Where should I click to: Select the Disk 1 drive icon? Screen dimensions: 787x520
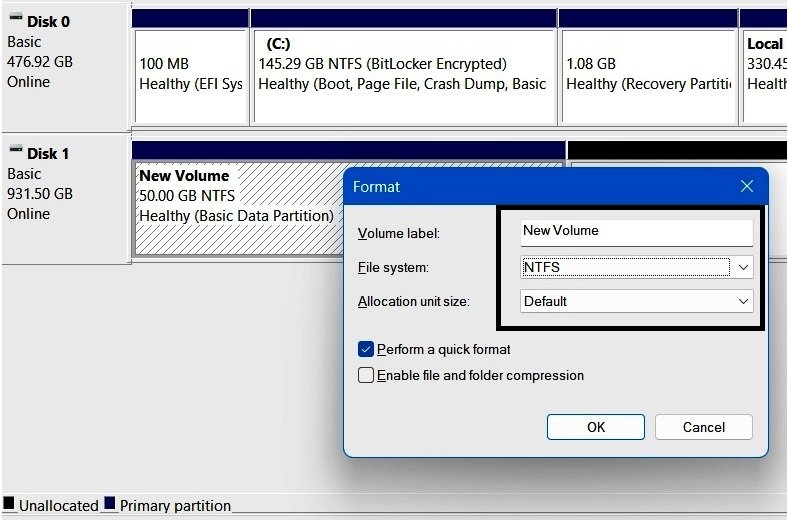(16, 149)
